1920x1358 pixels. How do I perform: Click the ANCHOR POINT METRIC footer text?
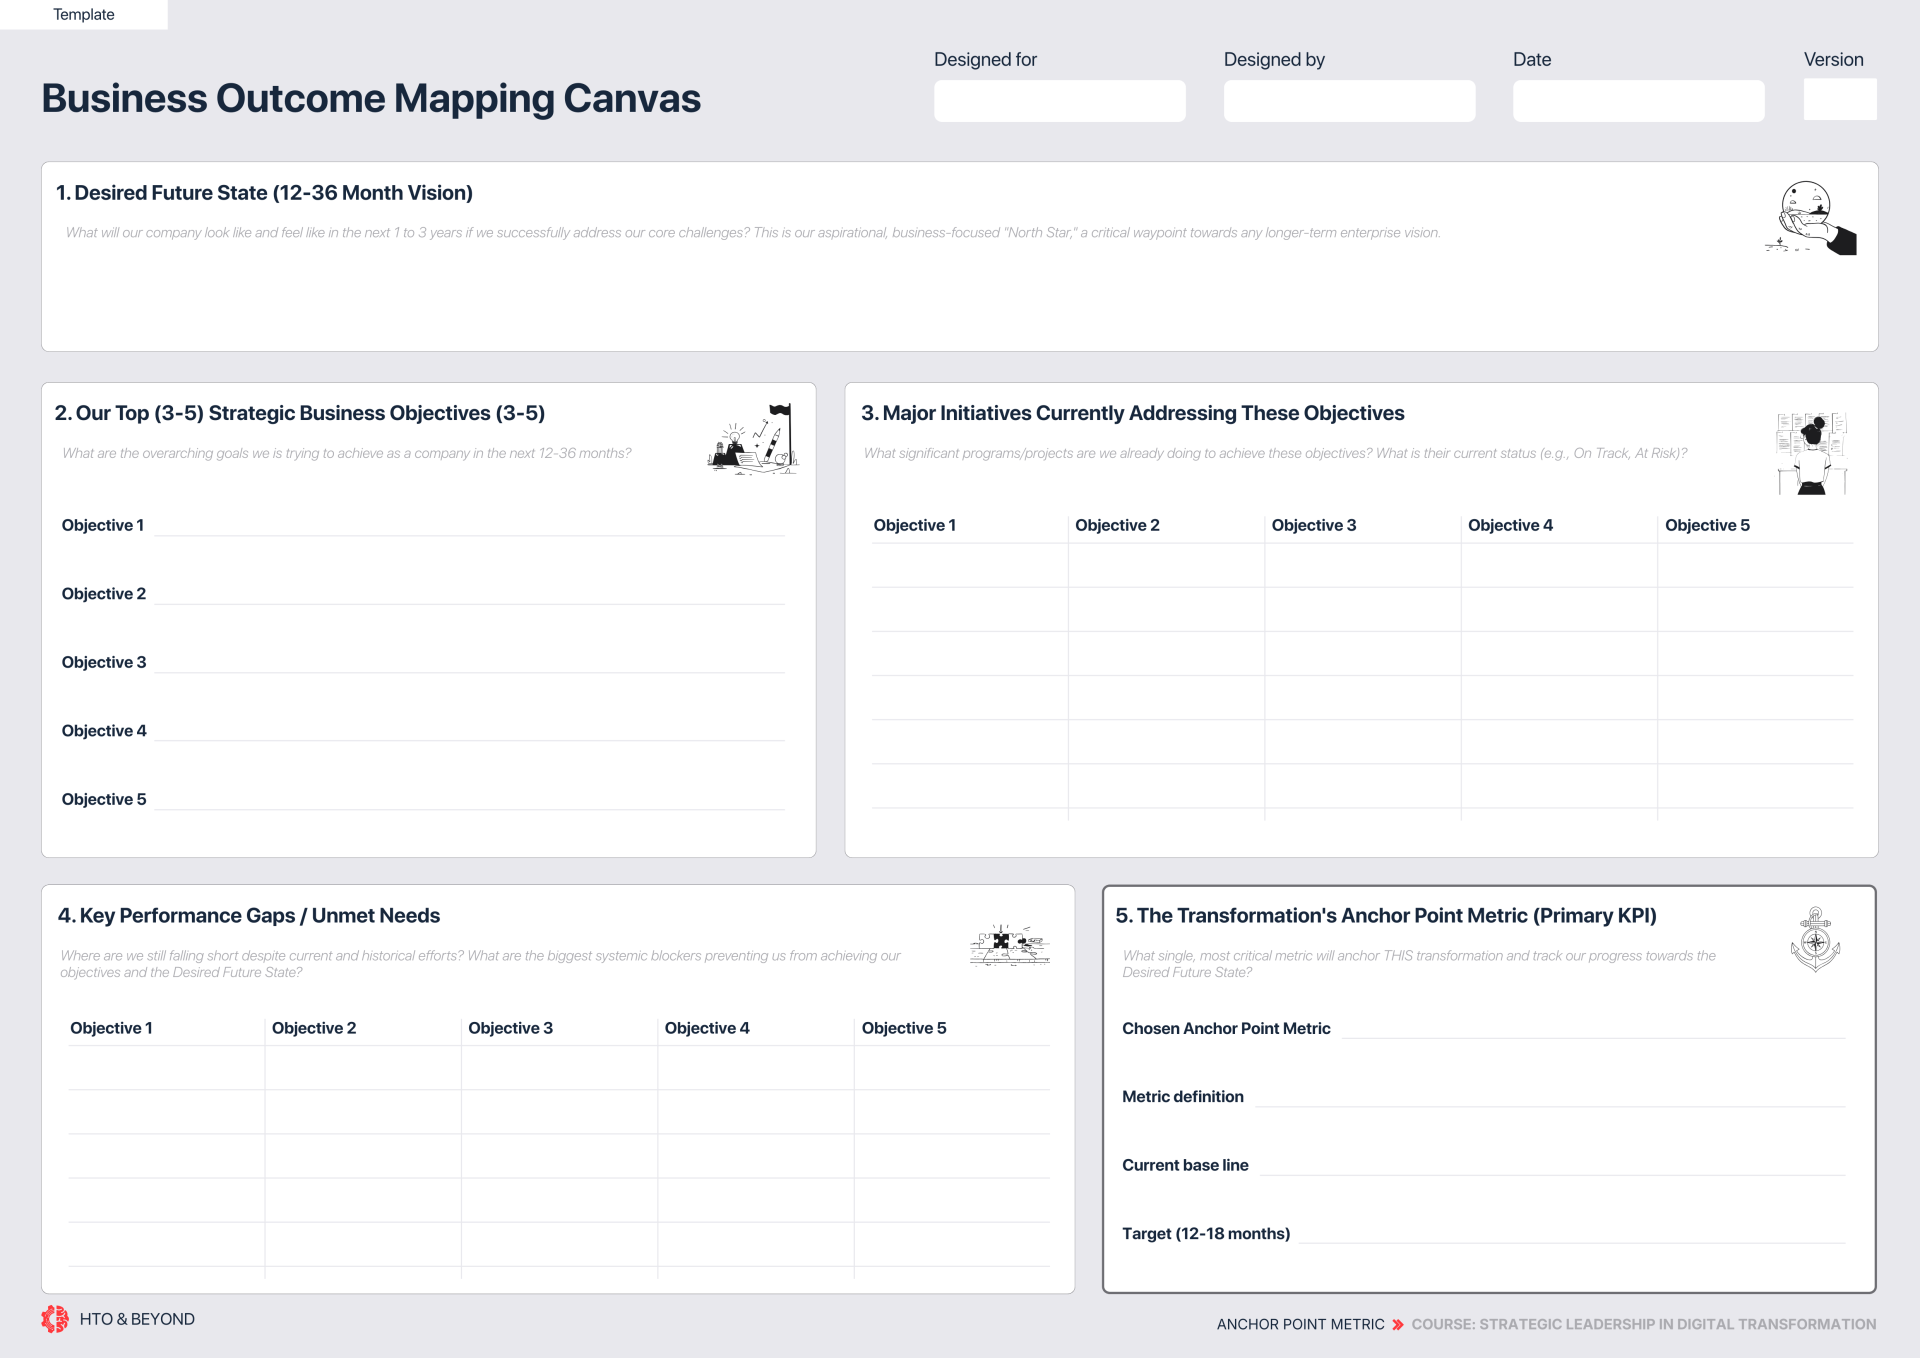[1300, 1324]
